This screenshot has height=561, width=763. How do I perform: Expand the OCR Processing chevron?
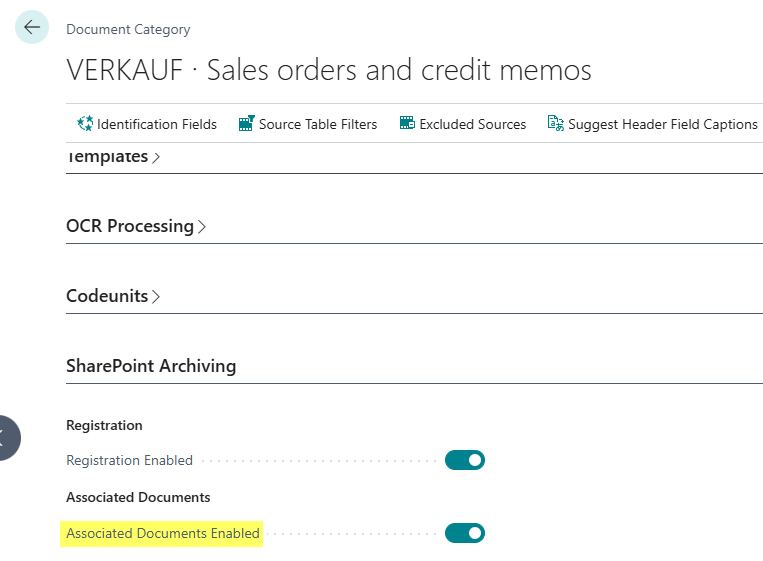coord(202,227)
